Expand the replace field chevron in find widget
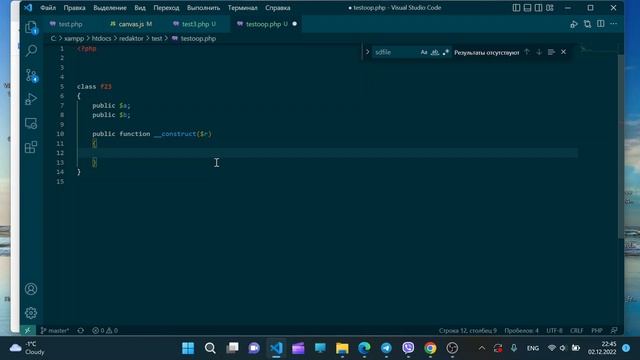This screenshot has height=360, width=640. 367,52
